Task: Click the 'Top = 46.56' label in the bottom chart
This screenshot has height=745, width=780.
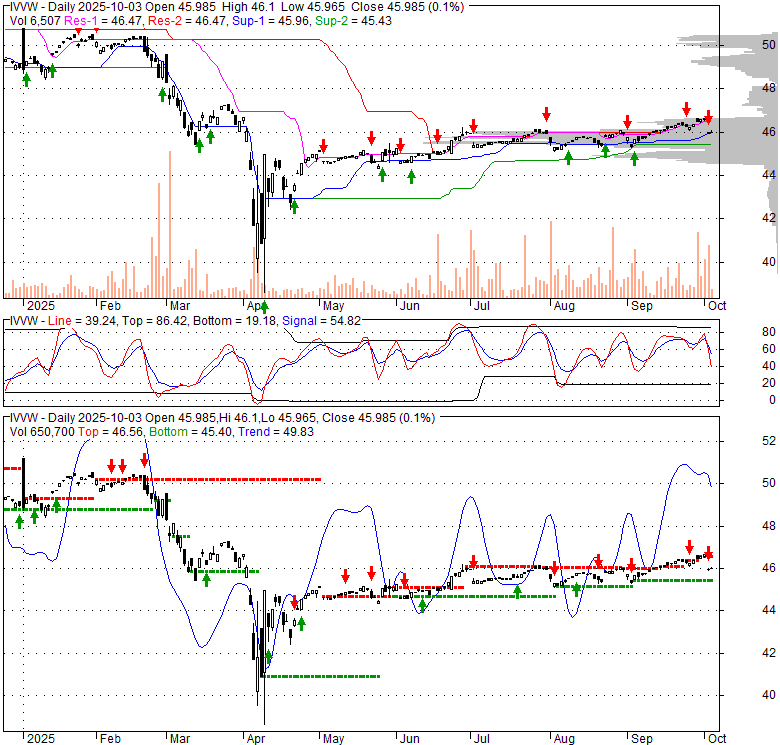Action: pyautogui.click(x=110, y=432)
